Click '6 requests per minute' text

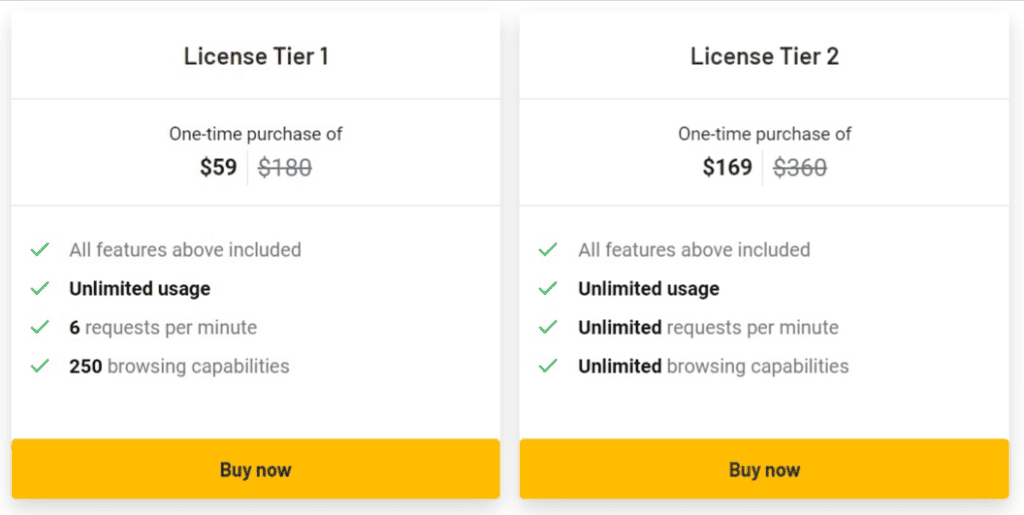(x=163, y=327)
